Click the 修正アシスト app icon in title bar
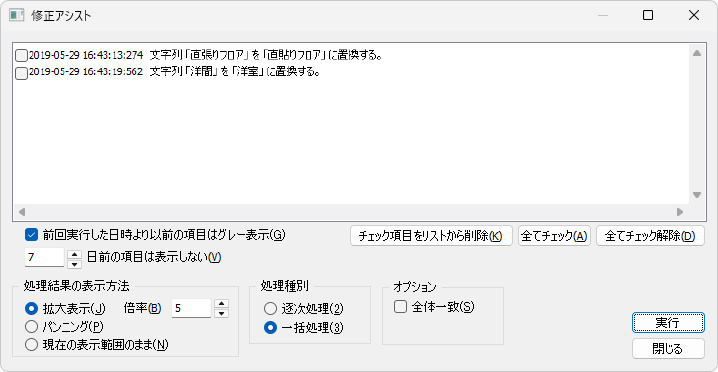The height and width of the screenshot is (372, 718). click(17, 16)
